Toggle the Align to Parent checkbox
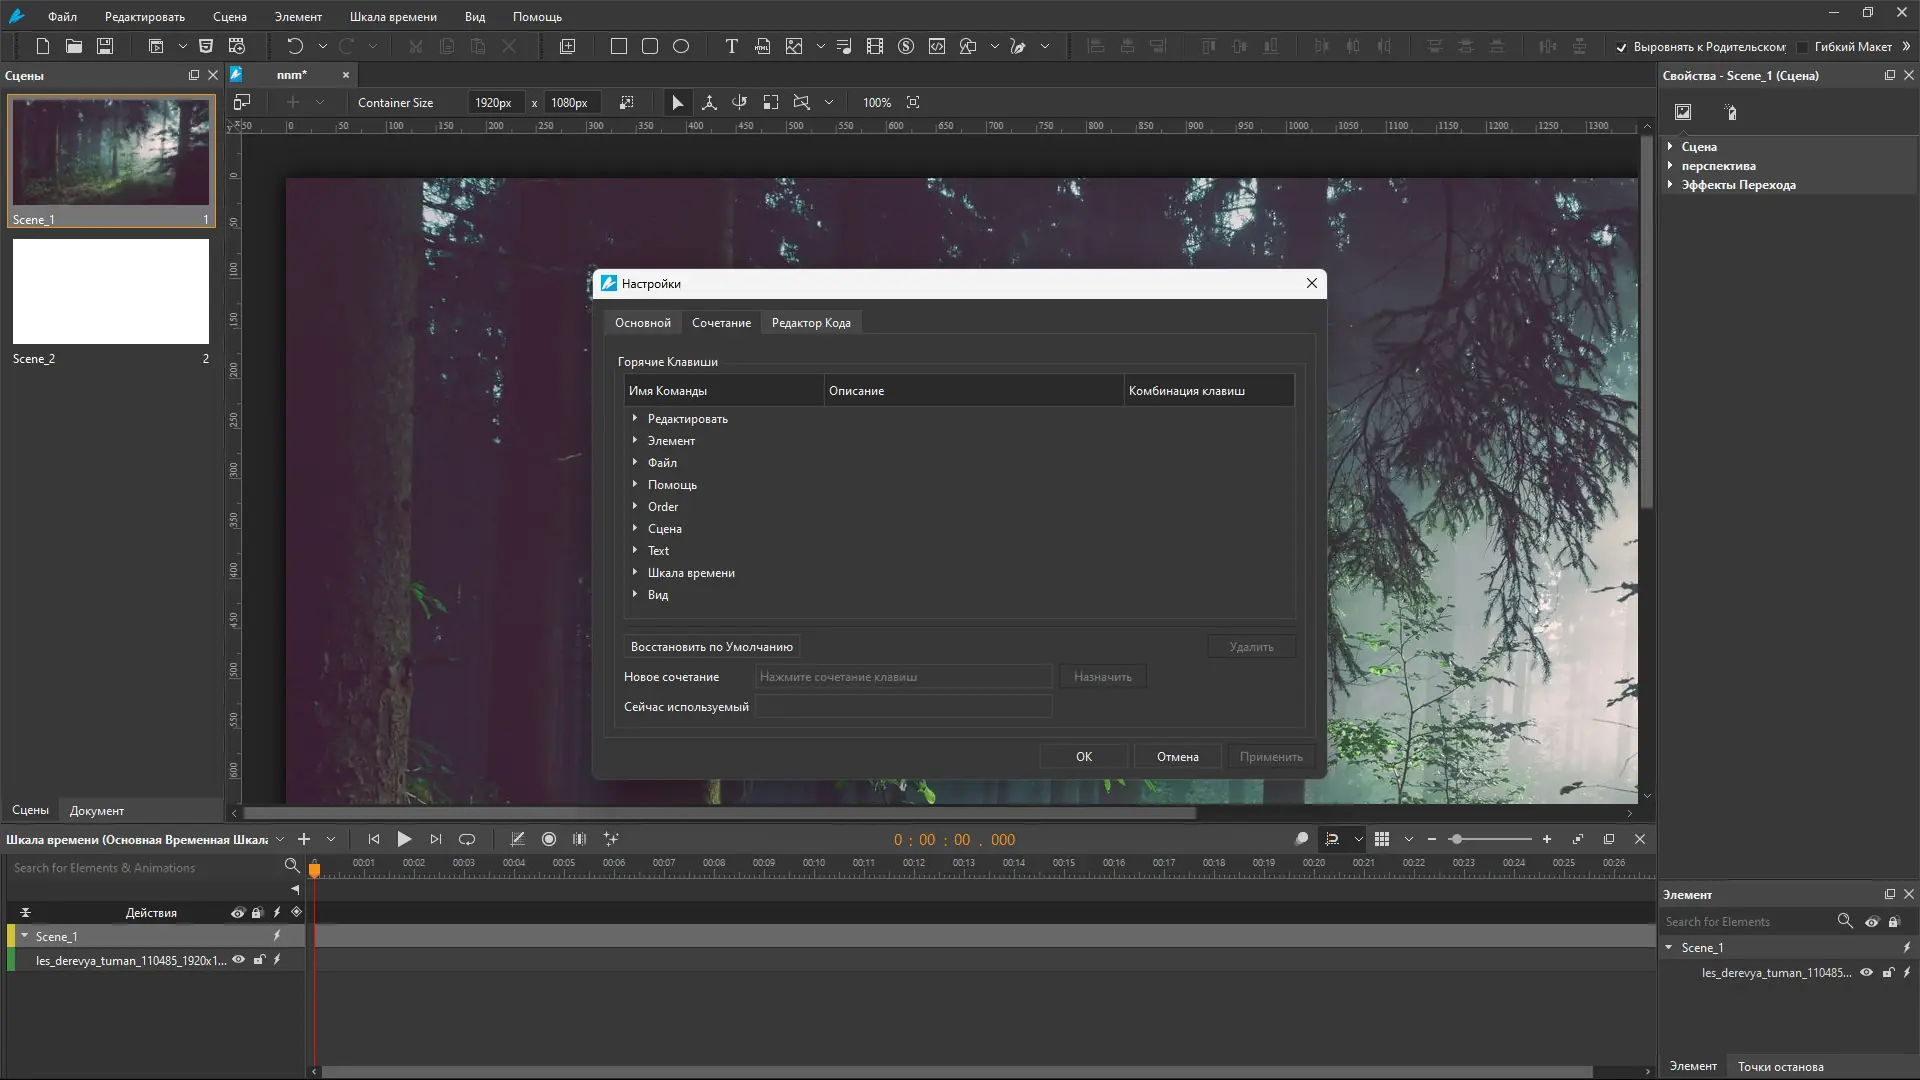 1621,47
